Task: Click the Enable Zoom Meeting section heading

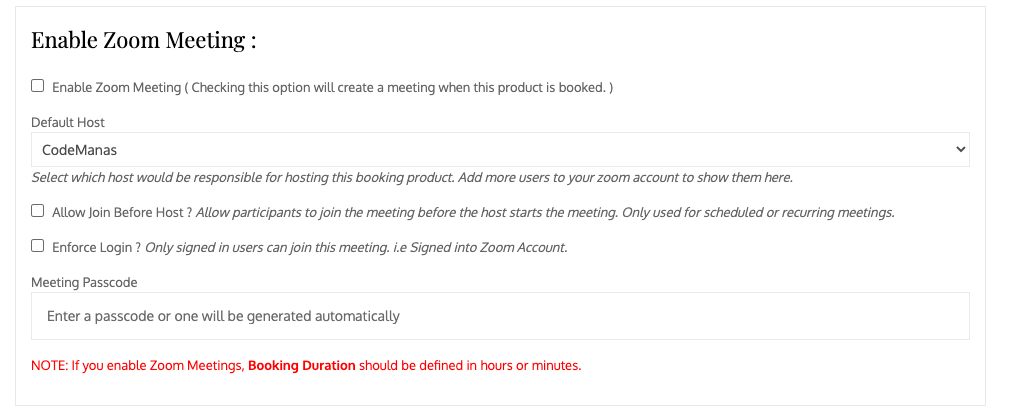Action: click(144, 40)
